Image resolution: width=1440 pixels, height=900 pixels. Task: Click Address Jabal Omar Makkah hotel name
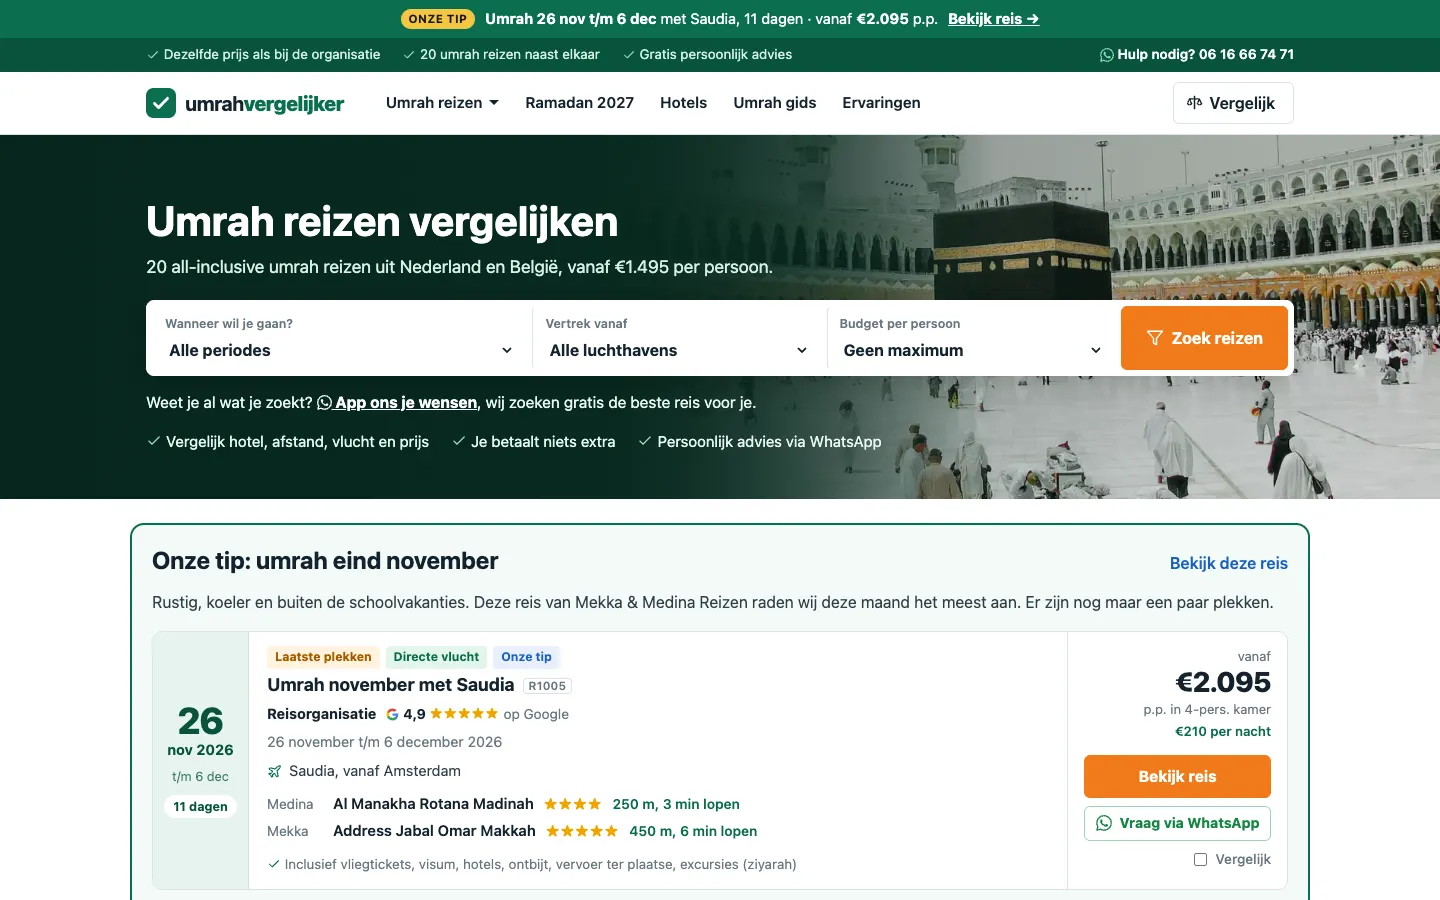[434, 831]
